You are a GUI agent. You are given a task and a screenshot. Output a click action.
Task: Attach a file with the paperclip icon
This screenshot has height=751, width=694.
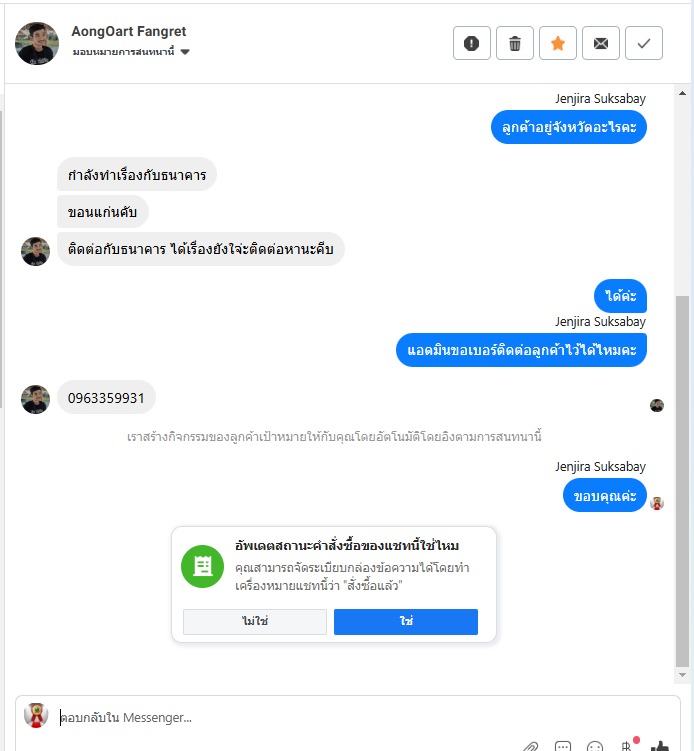(x=530, y=746)
